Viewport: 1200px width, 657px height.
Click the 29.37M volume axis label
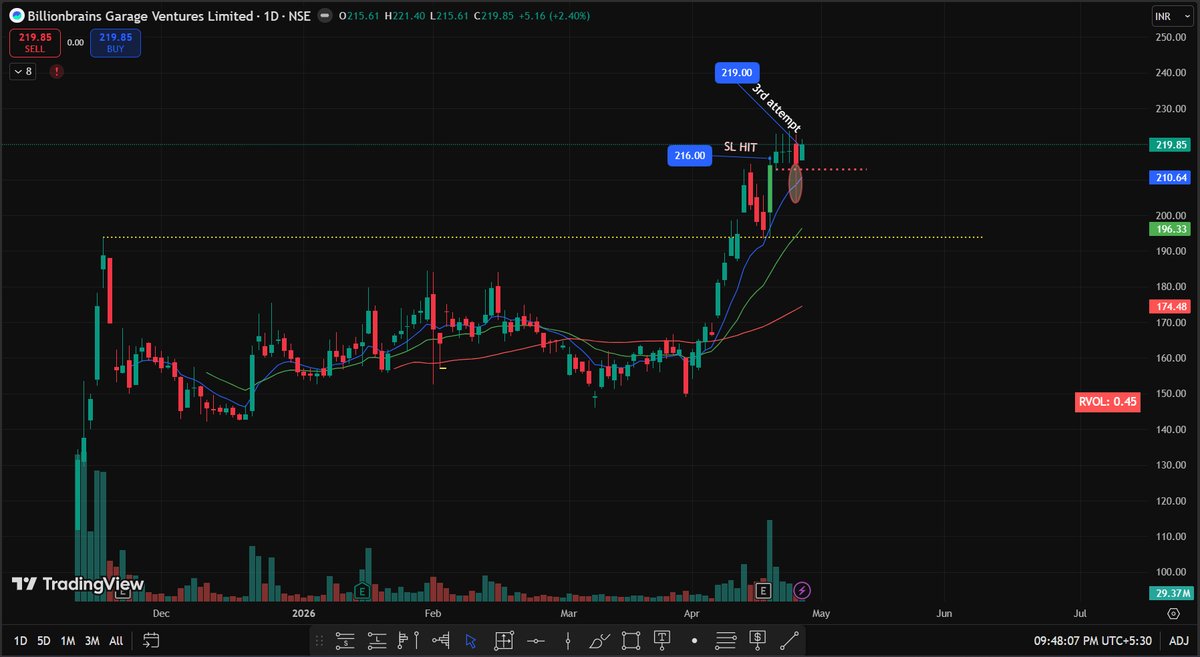pos(1170,593)
